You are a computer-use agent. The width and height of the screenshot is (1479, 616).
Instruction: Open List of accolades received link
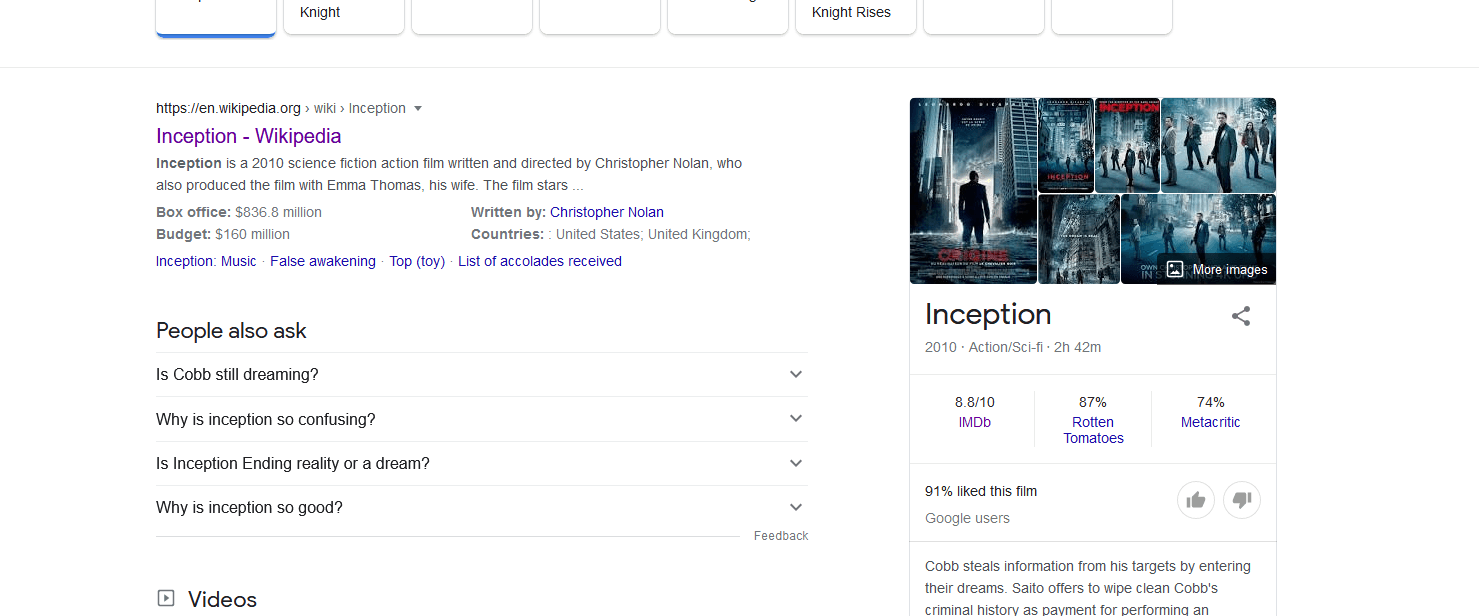point(540,261)
